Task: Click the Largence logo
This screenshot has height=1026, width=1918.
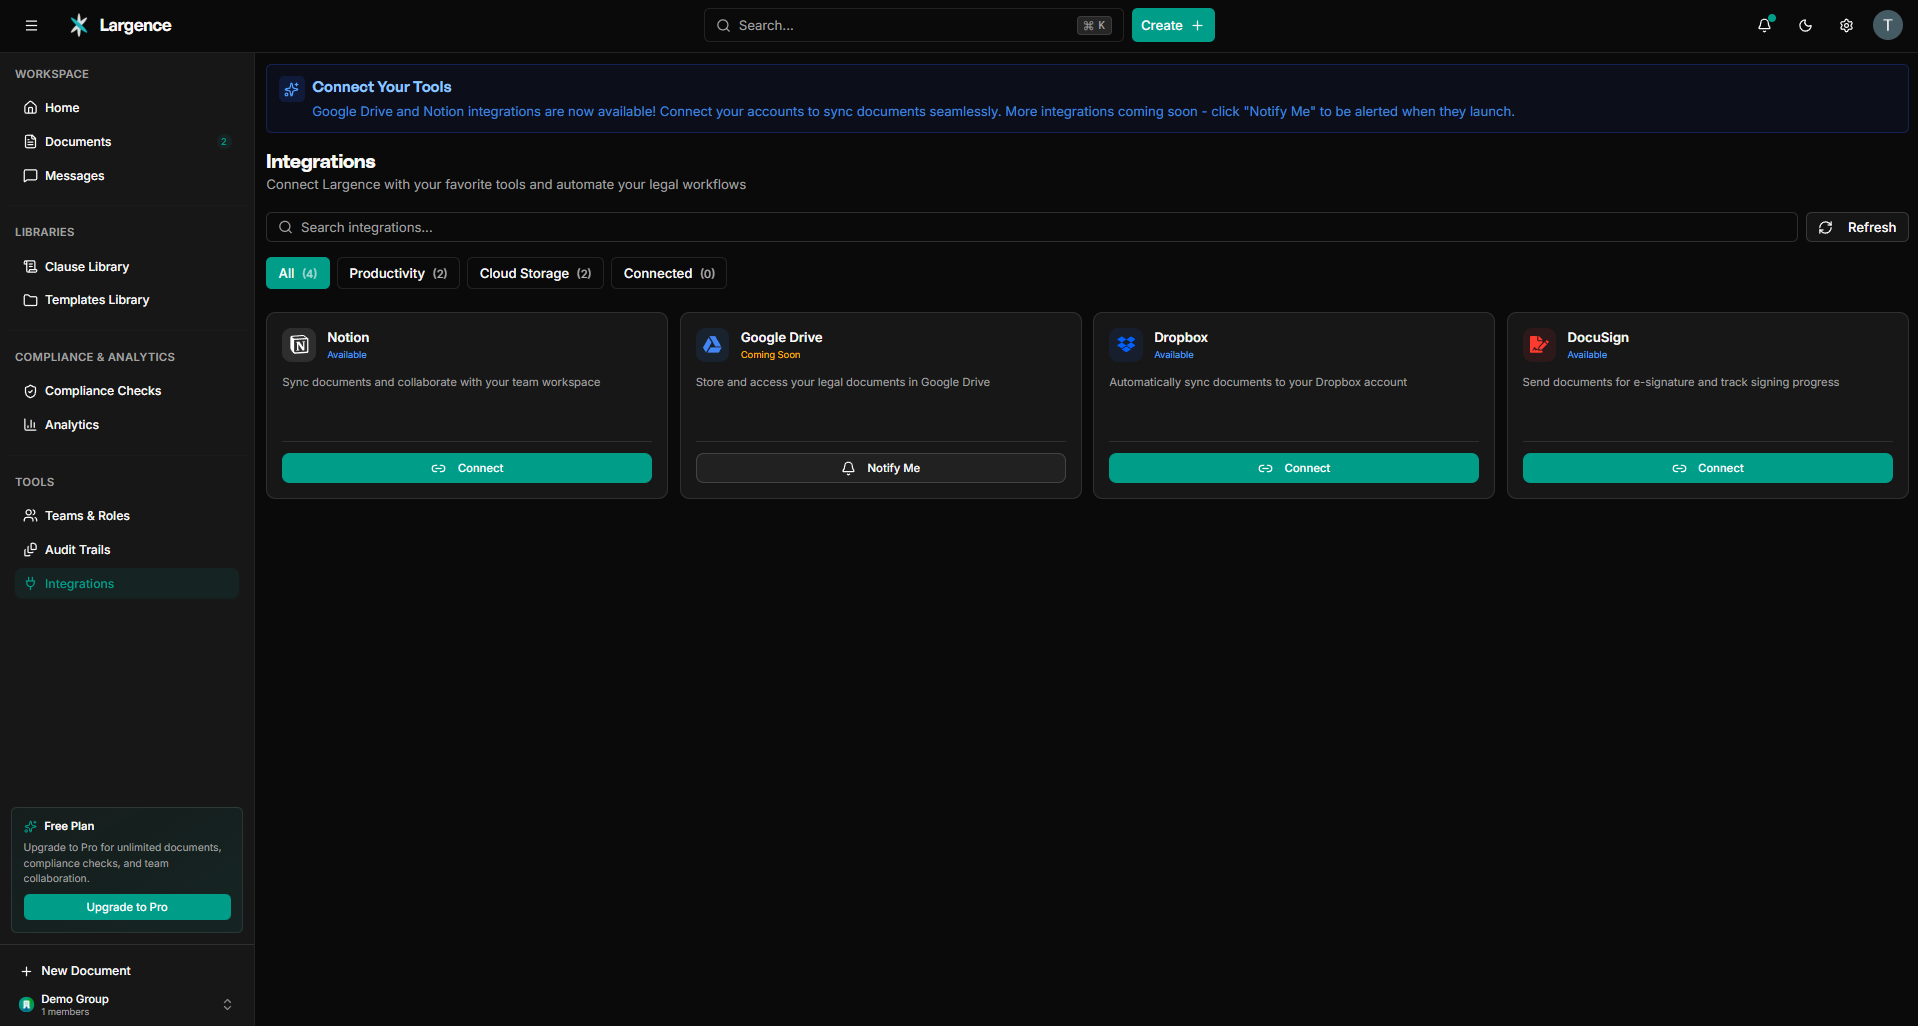Action: pyautogui.click(x=120, y=25)
